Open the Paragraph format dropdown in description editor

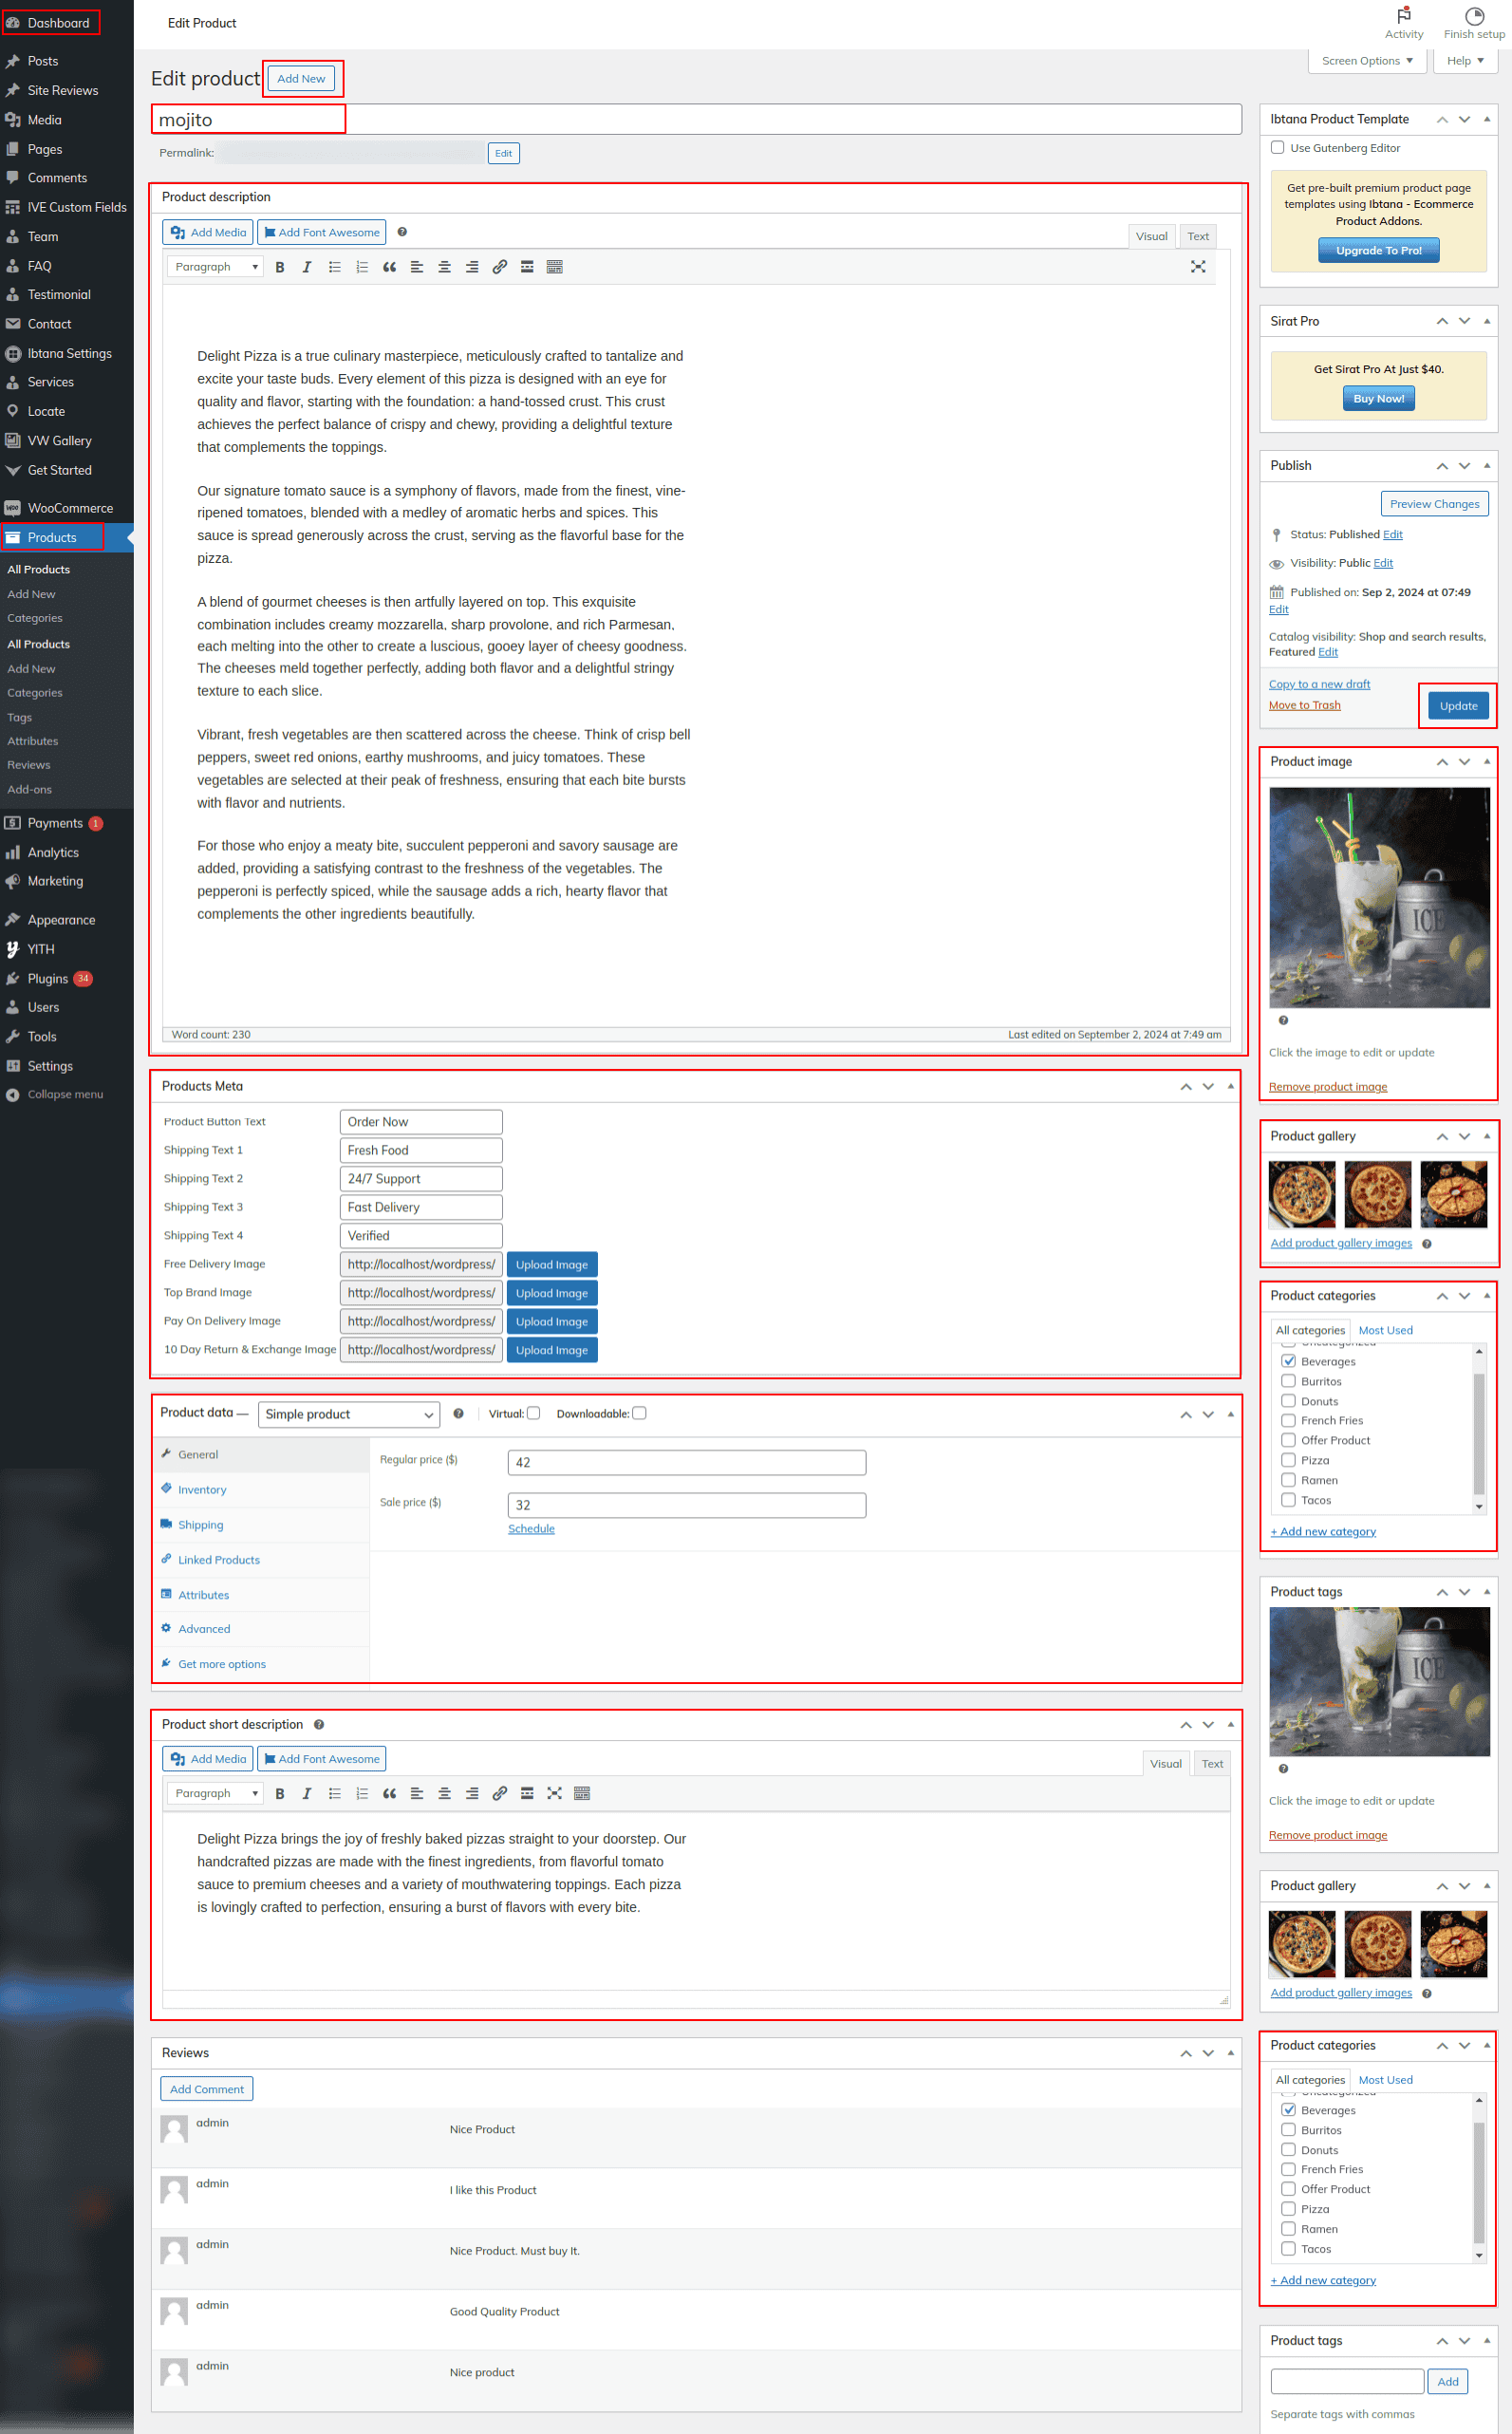click(216, 267)
